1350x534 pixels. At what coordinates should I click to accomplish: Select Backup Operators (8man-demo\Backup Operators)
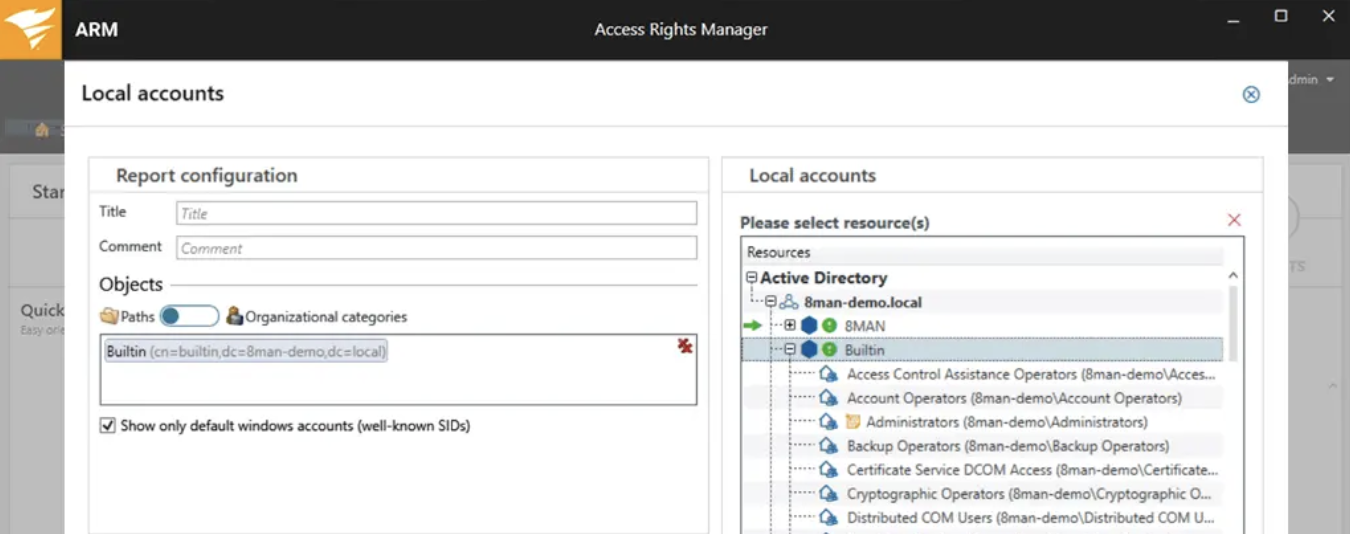pos(1008,446)
